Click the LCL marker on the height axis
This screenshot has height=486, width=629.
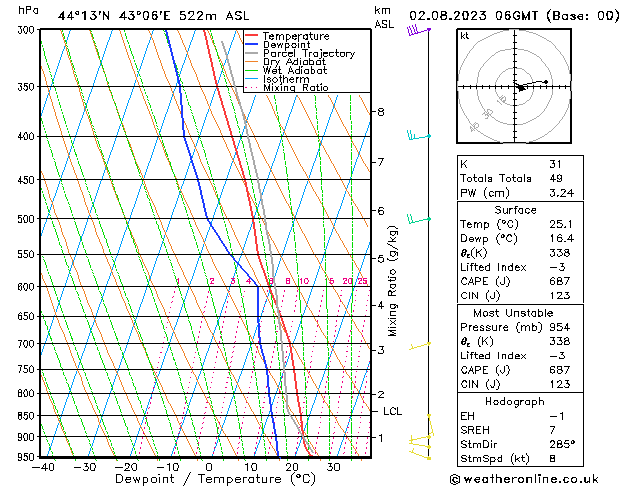pyautogui.click(x=392, y=411)
